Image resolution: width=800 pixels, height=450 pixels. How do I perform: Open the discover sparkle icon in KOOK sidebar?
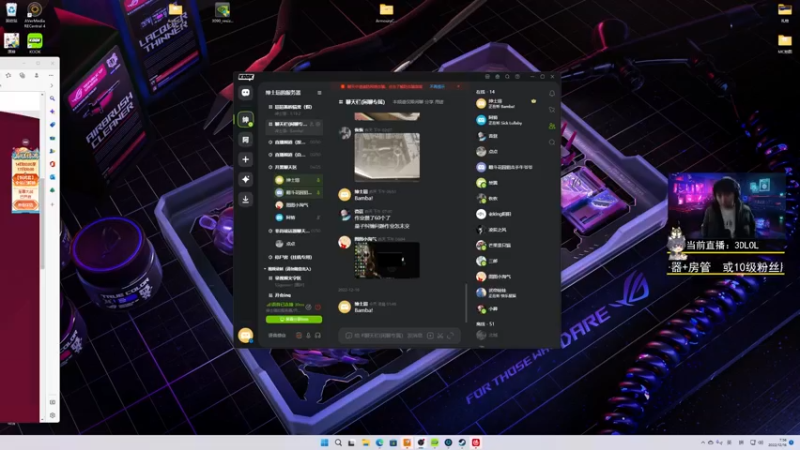click(245, 180)
